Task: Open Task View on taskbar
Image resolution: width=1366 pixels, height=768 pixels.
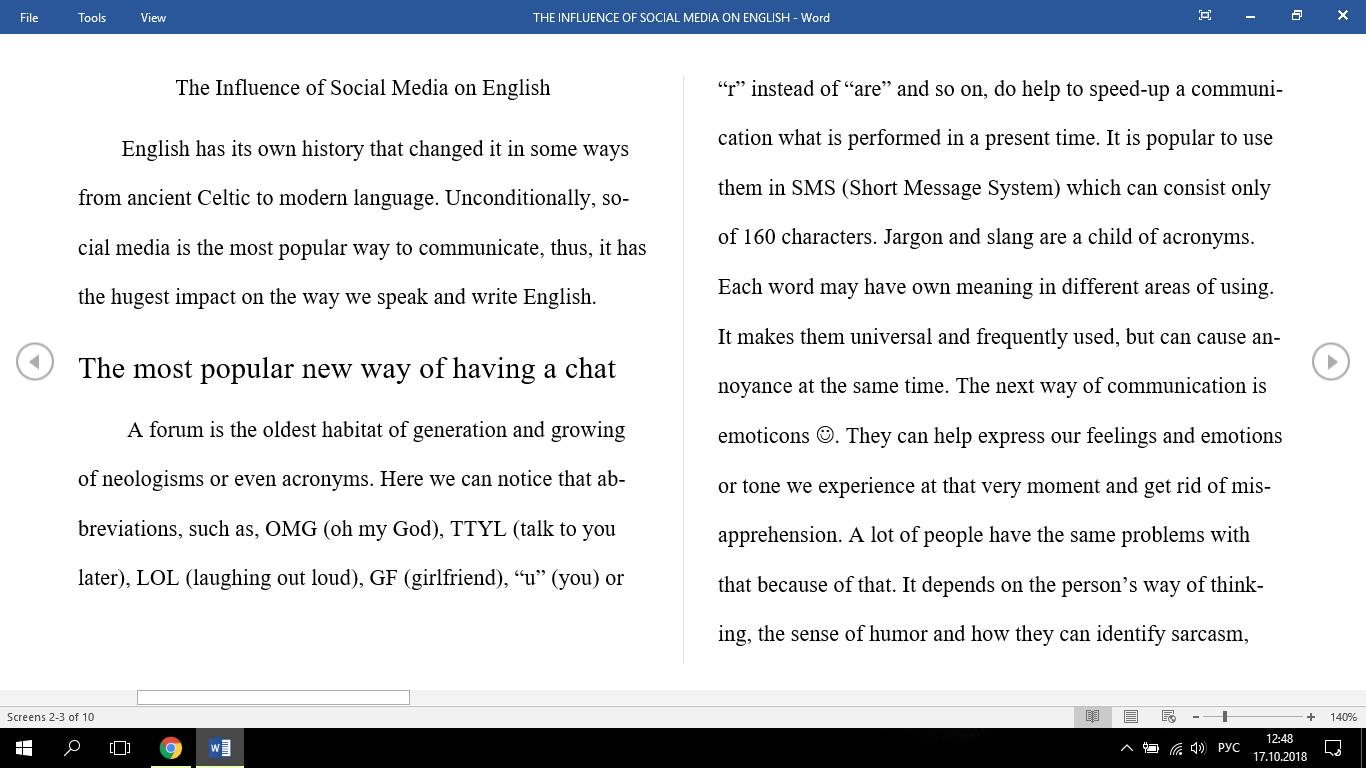Action: 120,747
